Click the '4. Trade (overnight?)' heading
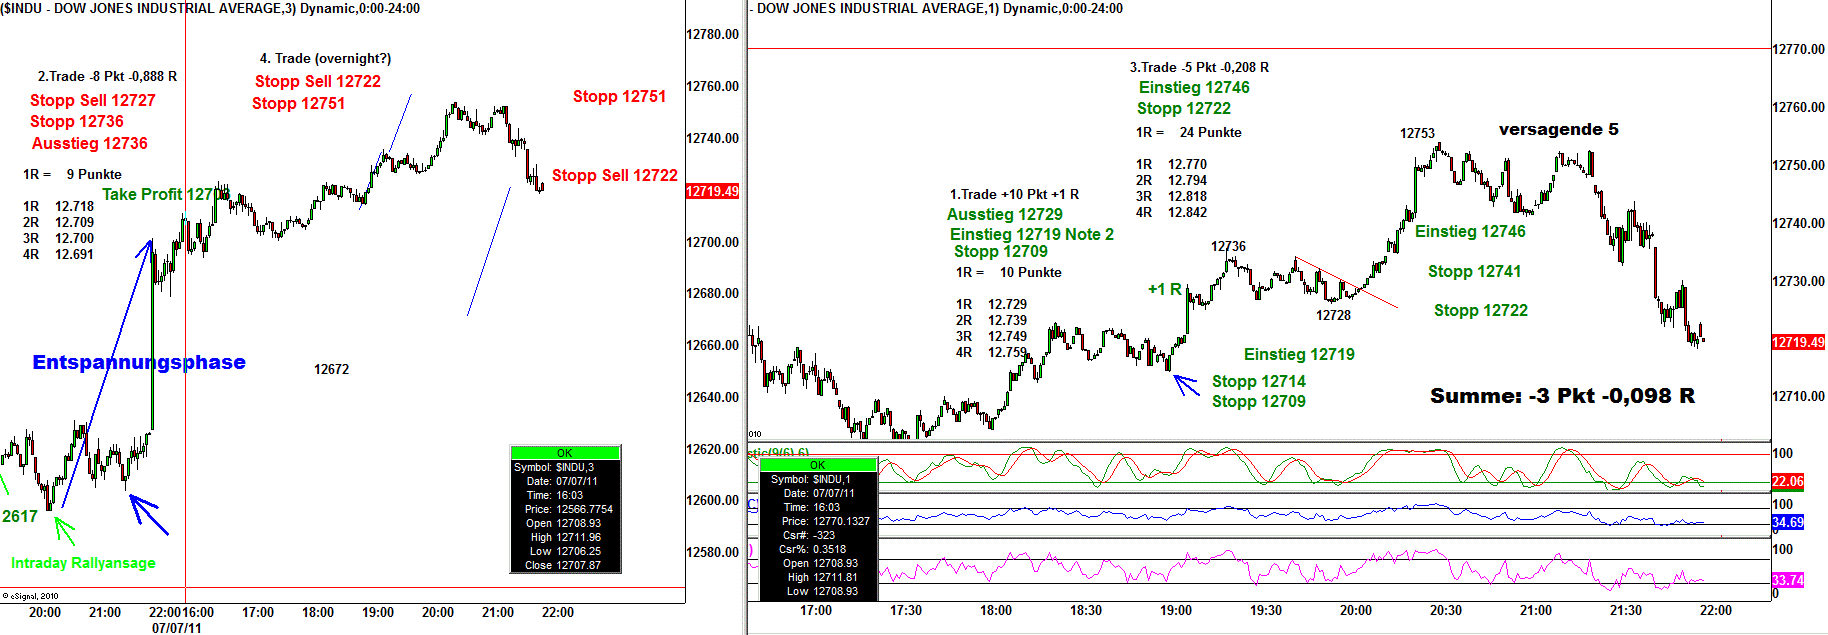Image resolution: width=1828 pixels, height=635 pixels. (x=325, y=59)
